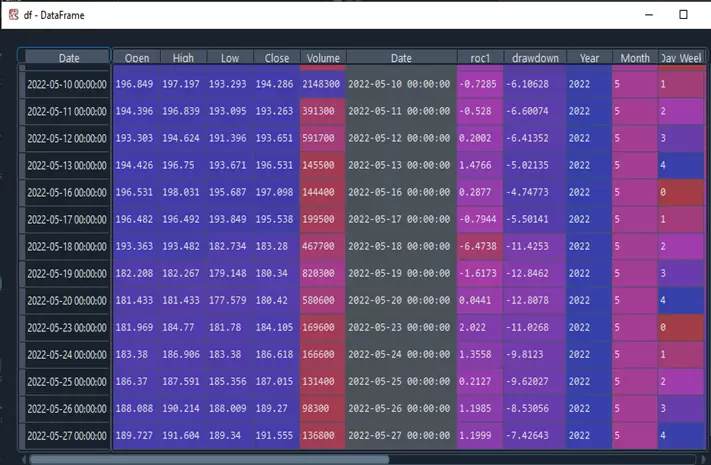Select Volume cell 98300

click(x=323, y=408)
